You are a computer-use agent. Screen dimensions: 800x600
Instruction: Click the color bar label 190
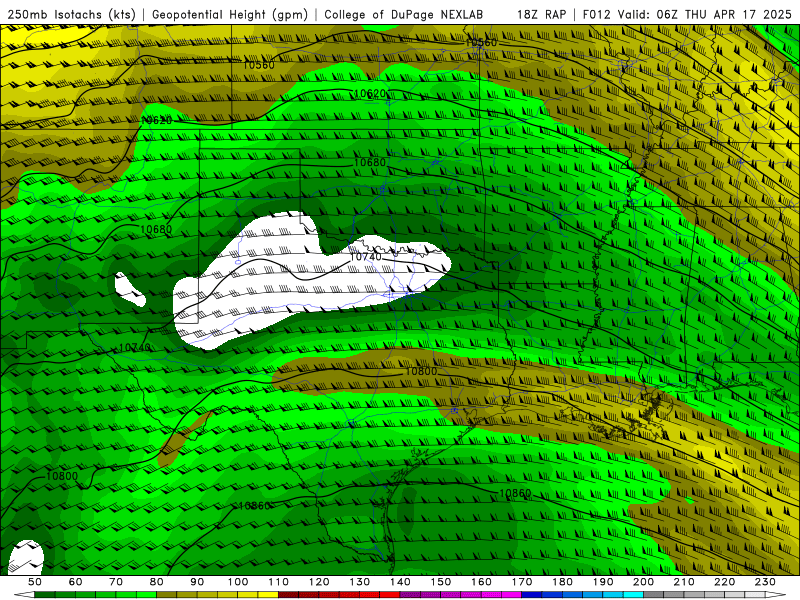tap(603, 582)
